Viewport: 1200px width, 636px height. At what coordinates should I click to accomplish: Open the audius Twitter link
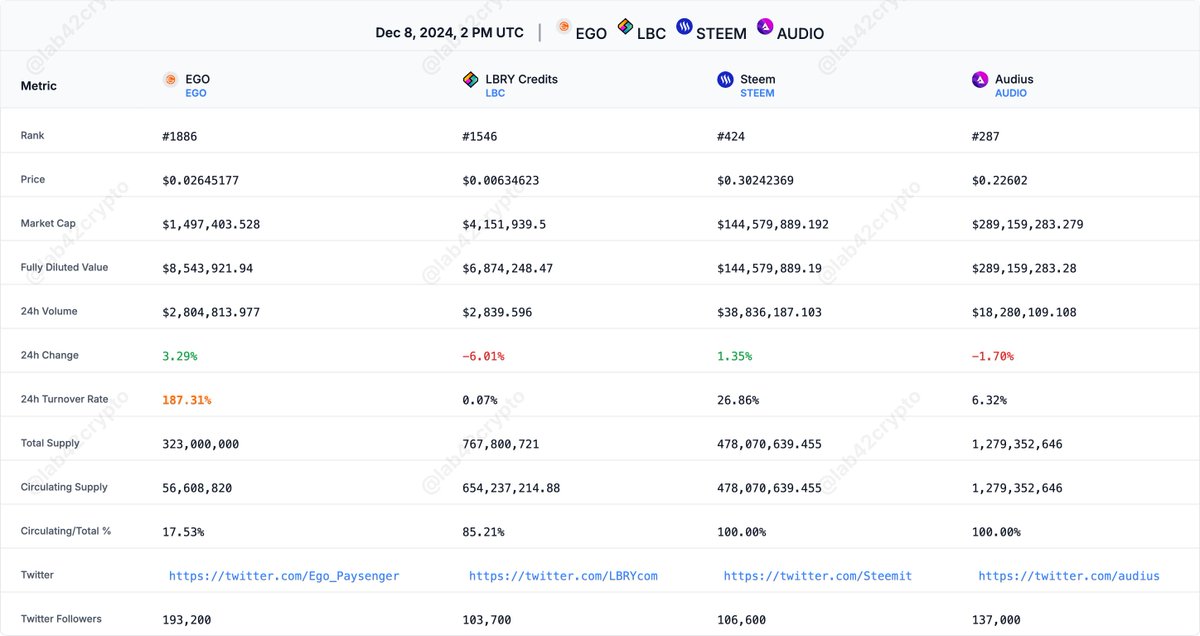point(1069,576)
